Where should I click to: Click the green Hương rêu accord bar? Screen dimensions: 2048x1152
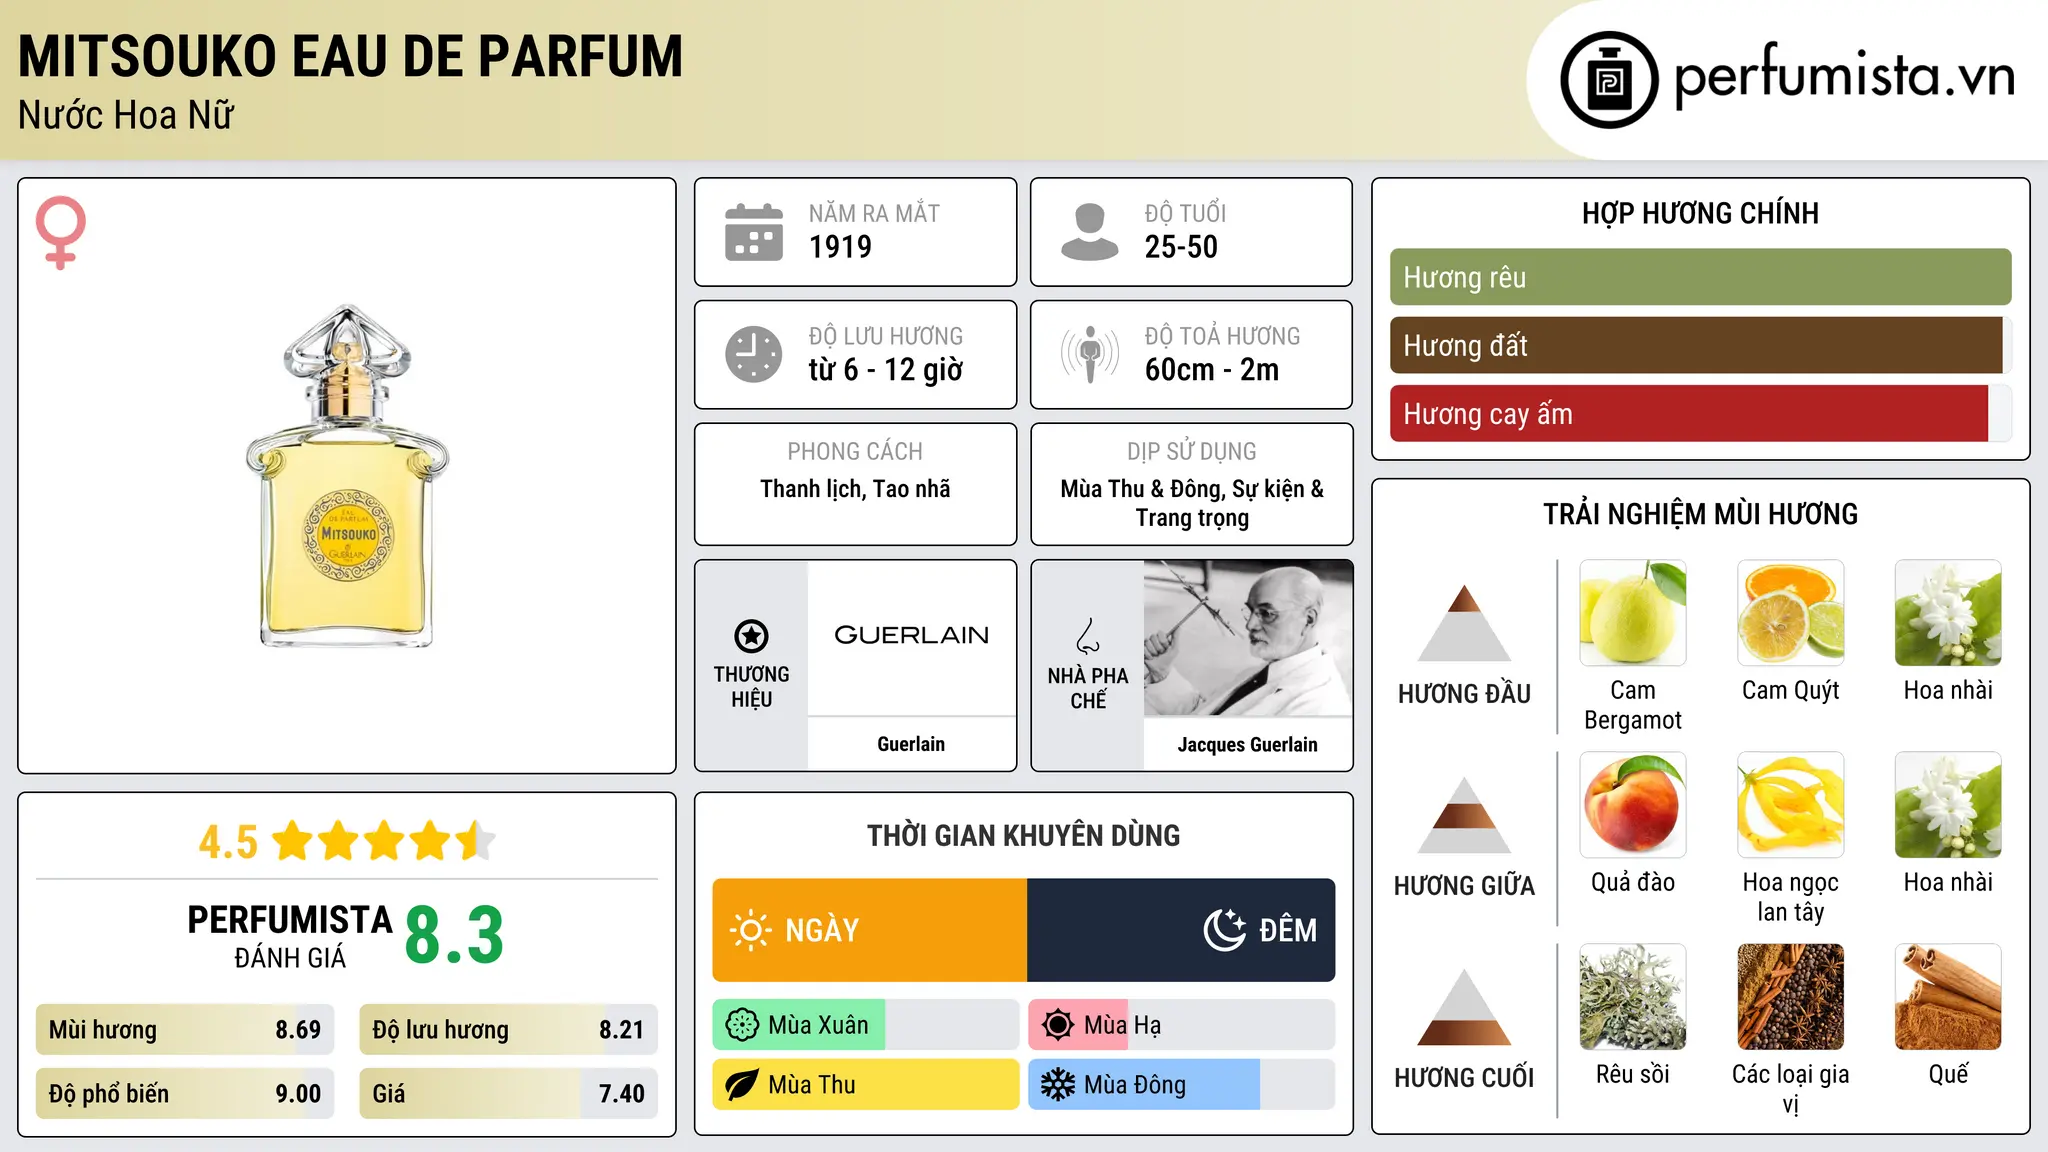[1700, 277]
